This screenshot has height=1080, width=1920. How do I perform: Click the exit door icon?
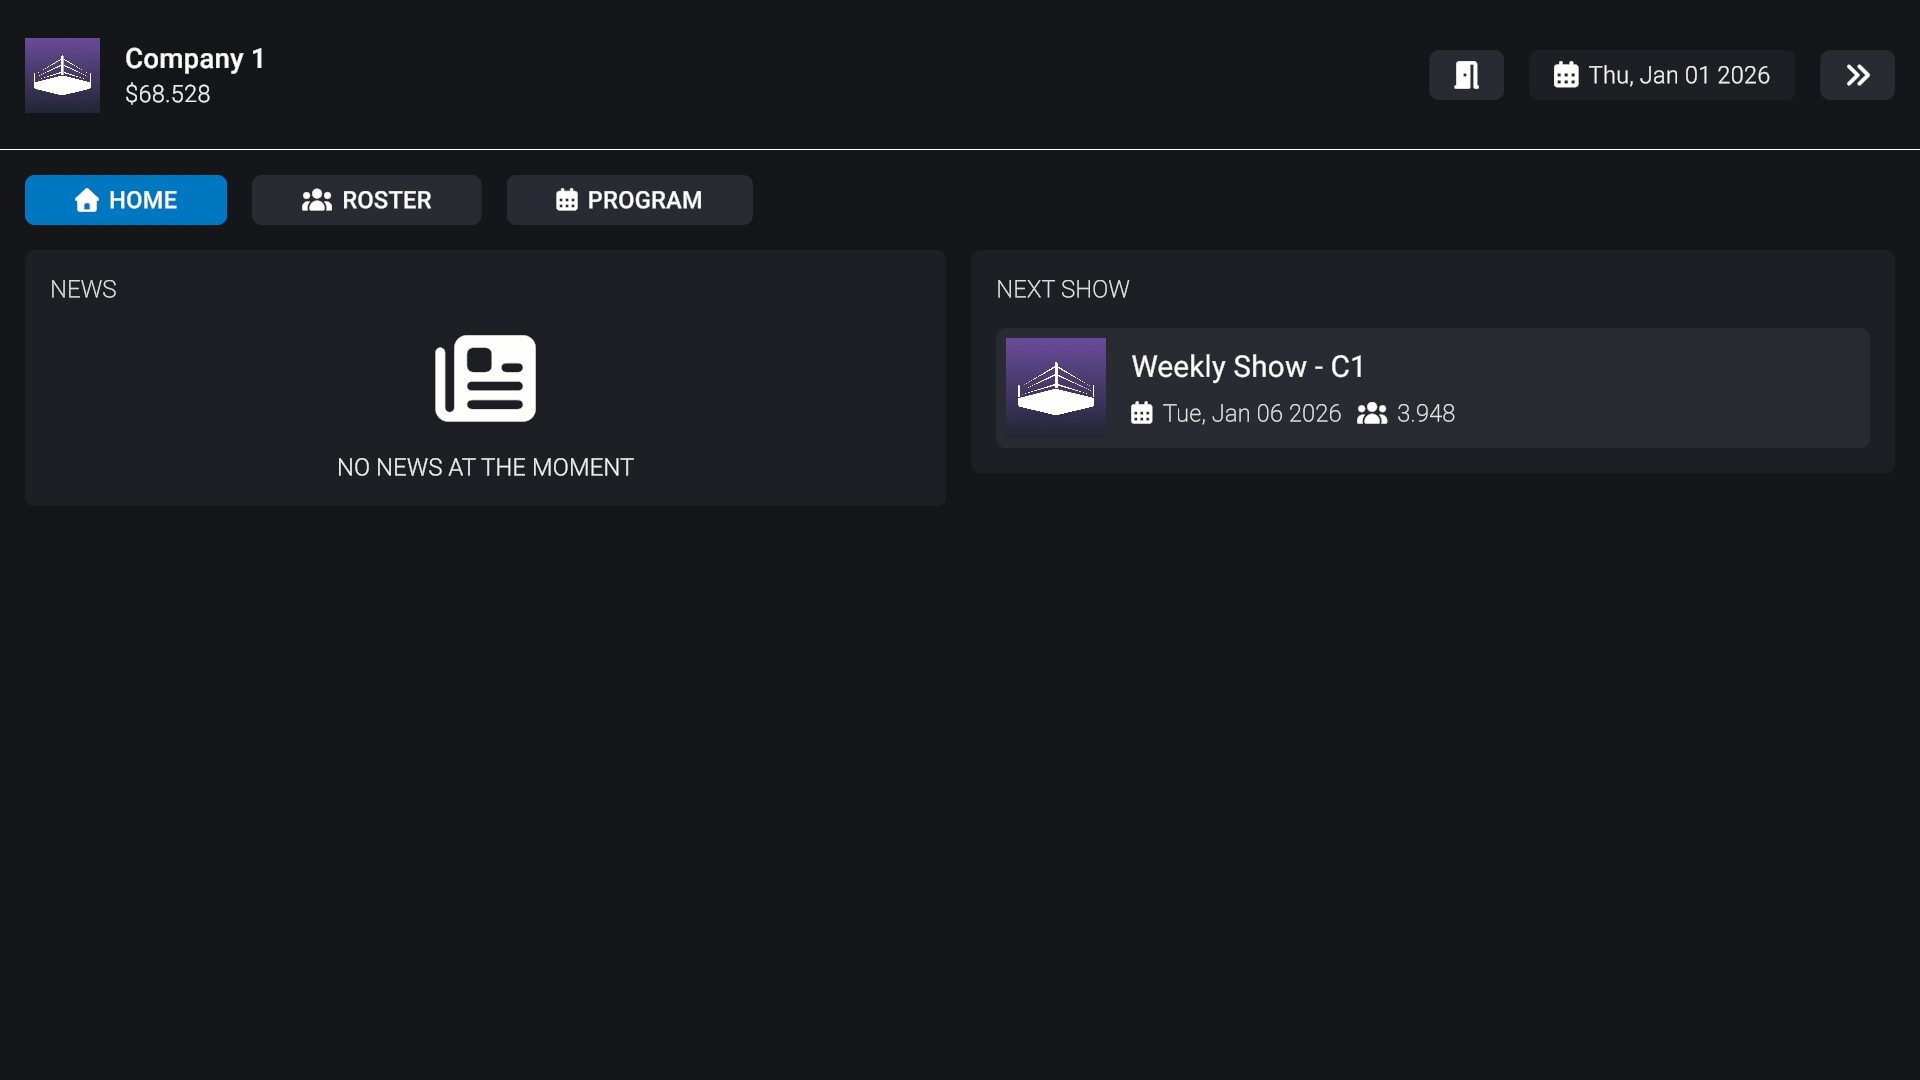(x=1466, y=74)
